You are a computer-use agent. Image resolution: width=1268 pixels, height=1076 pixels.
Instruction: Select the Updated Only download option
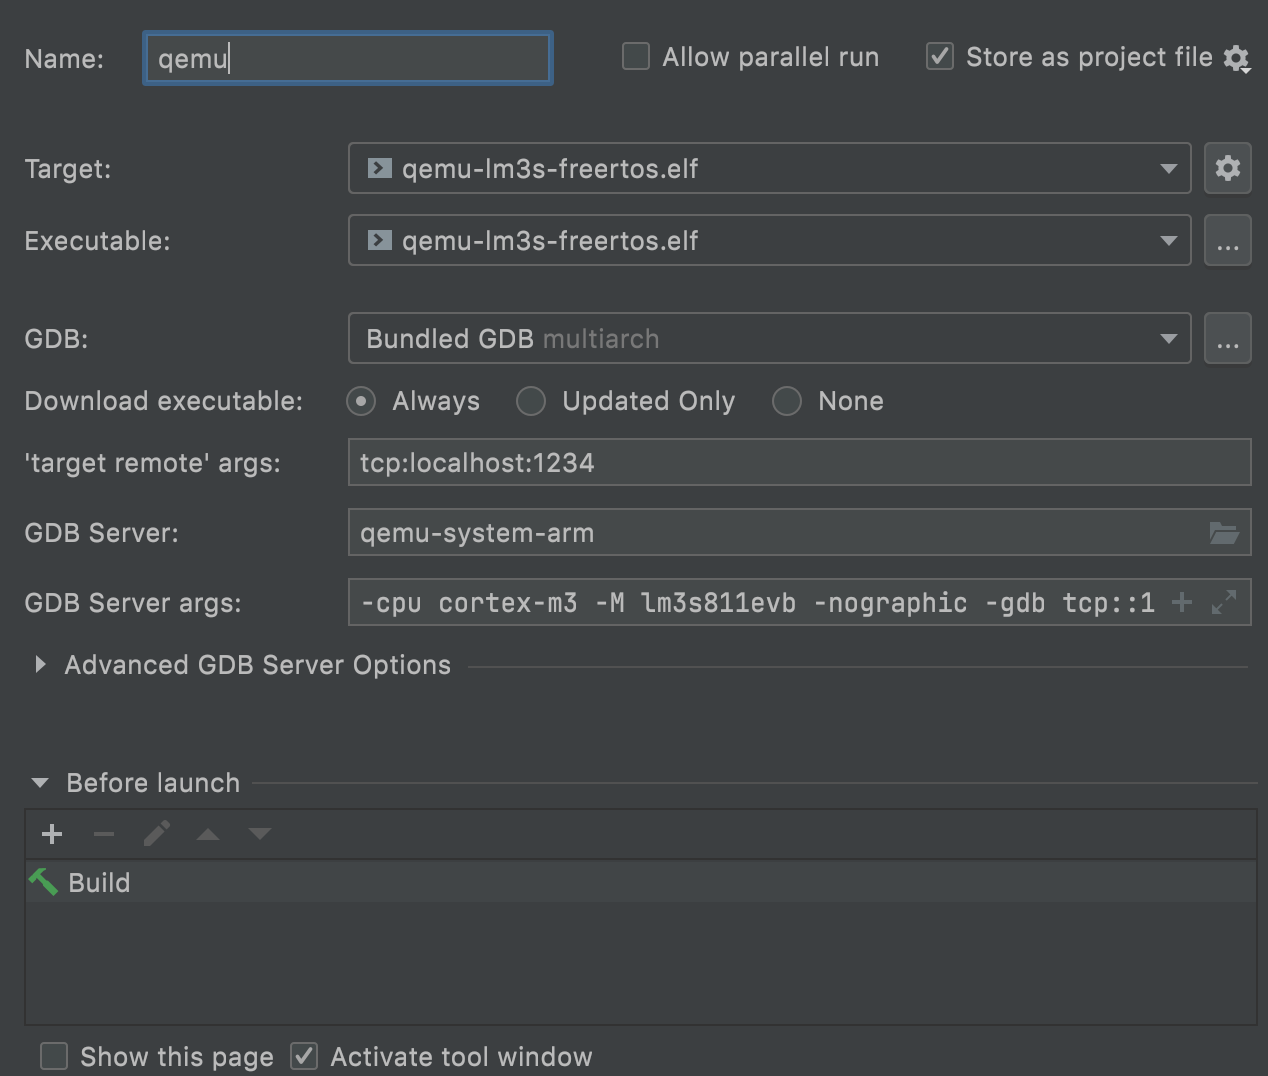531,401
